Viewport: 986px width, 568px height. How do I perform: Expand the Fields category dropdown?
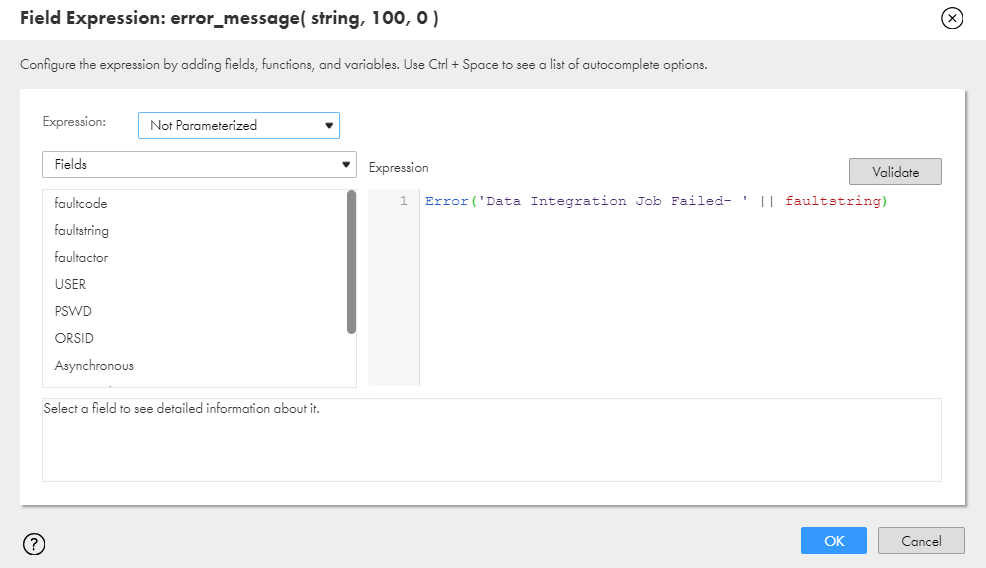(x=199, y=164)
